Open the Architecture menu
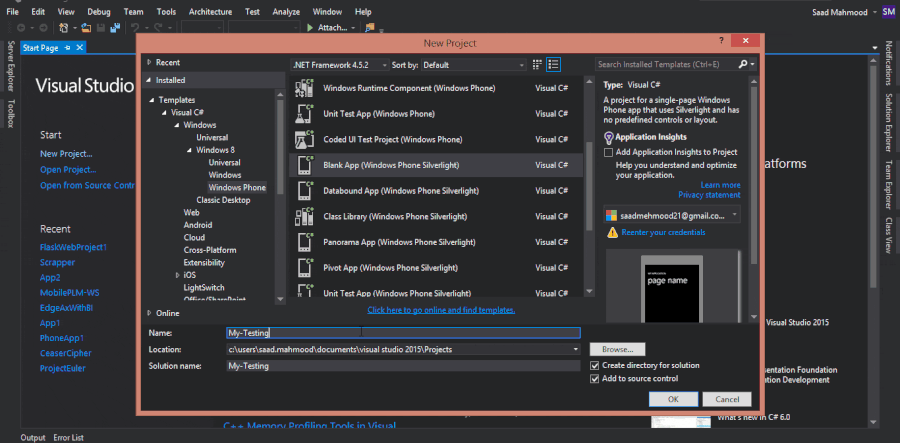The image size is (900, 443). click(x=210, y=11)
